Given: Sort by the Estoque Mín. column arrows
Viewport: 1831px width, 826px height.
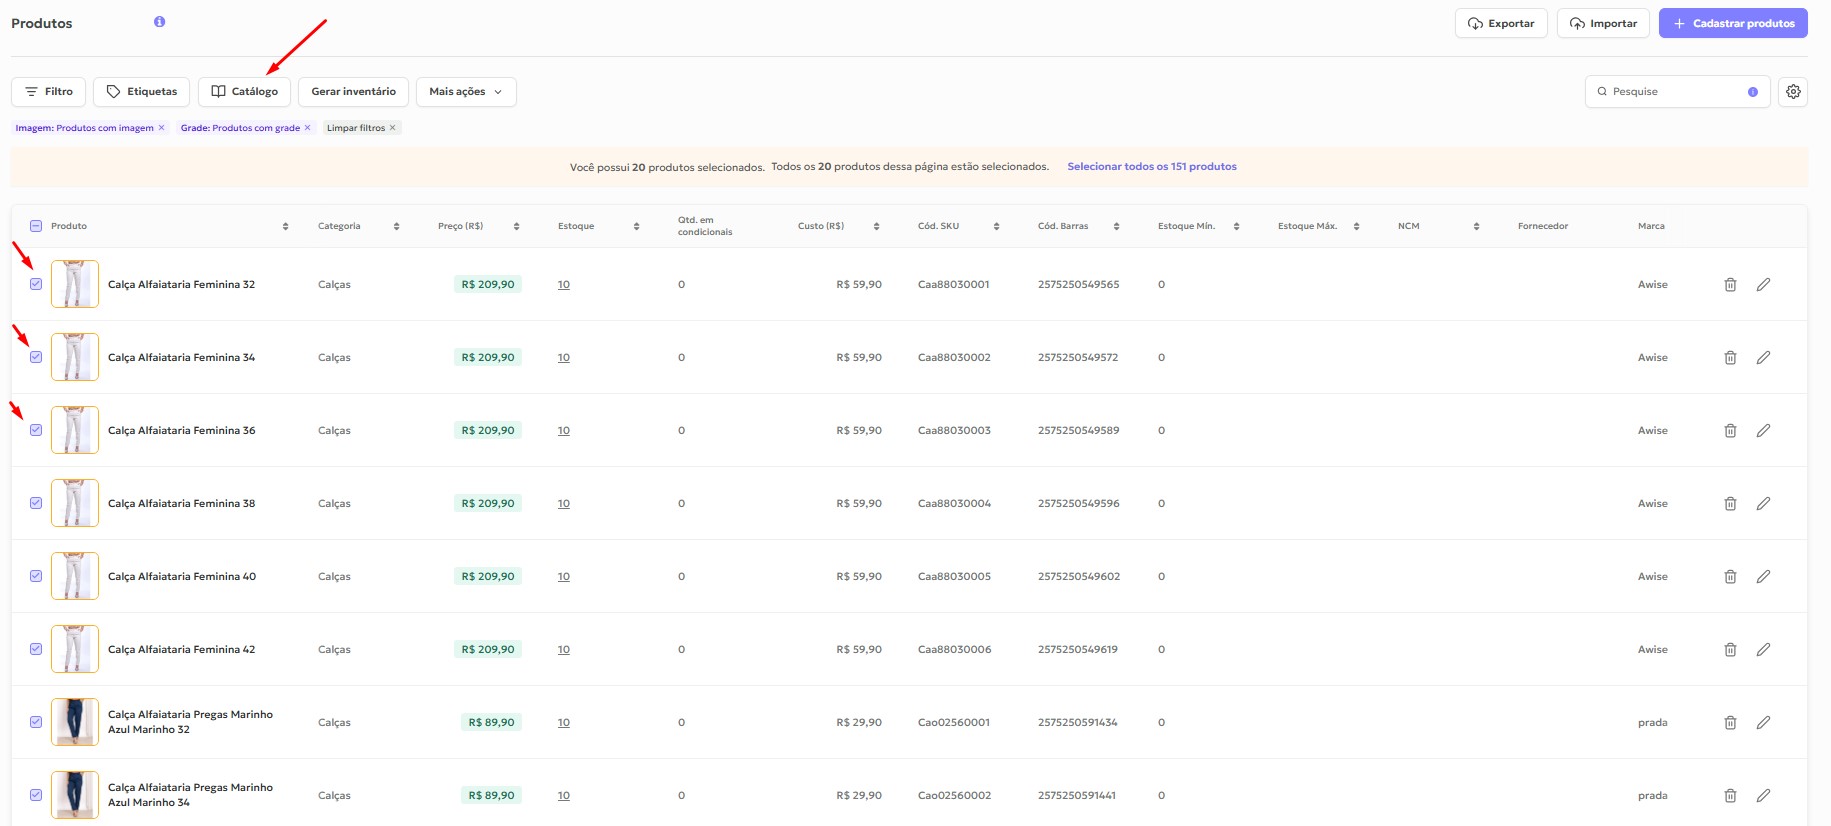Looking at the screenshot, I should click(x=1236, y=227).
